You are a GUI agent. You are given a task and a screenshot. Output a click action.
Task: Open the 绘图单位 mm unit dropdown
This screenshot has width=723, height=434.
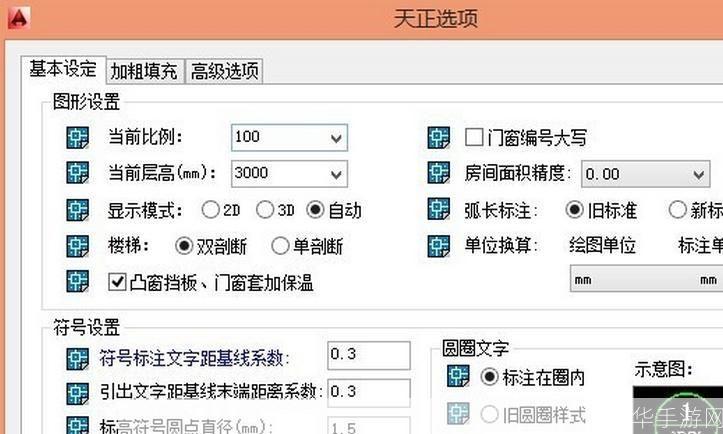click(646, 279)
